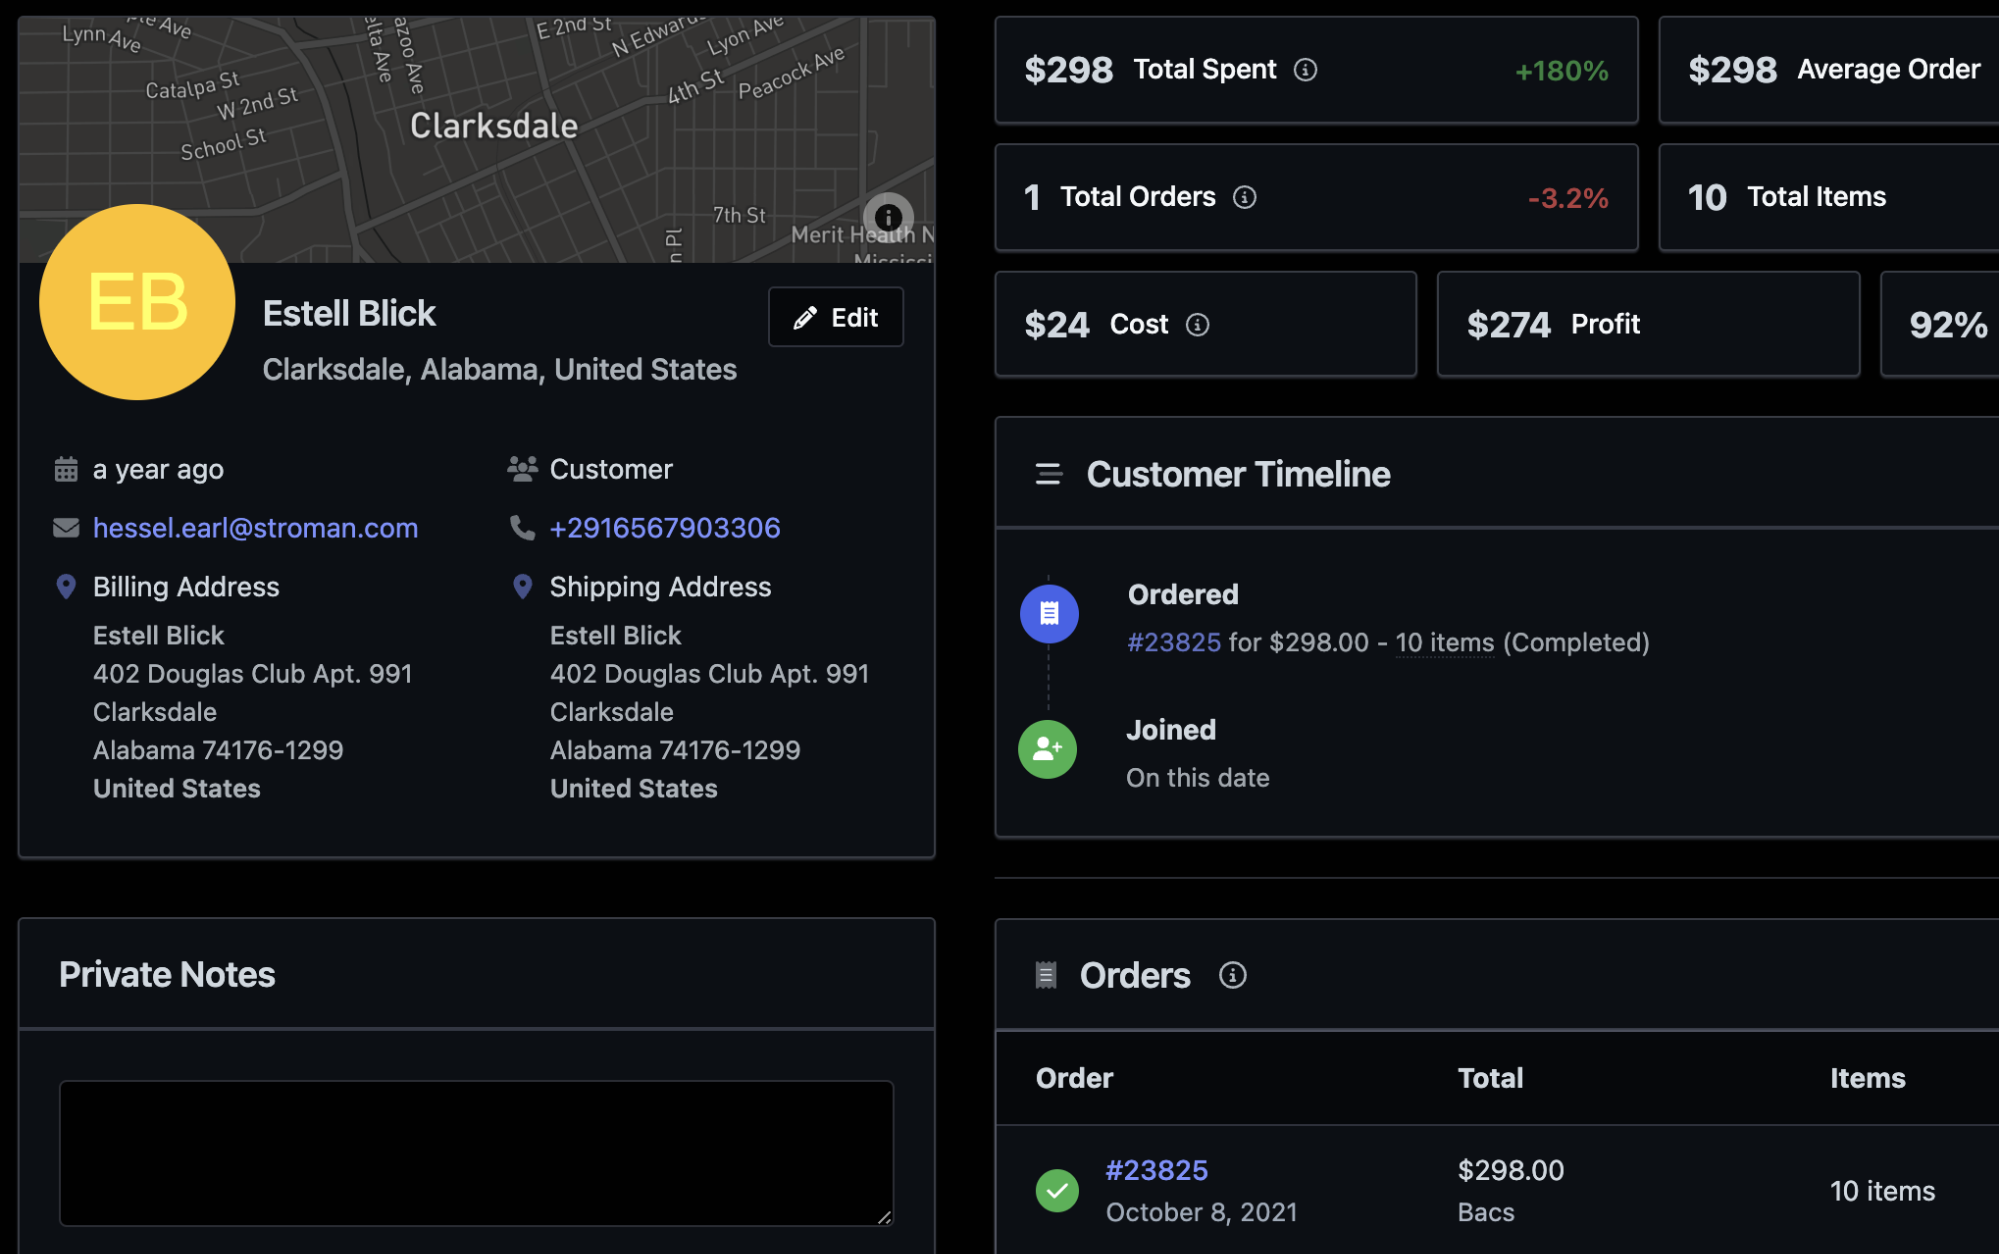Image resolution: width=1999 pixels, height=1254 pixels.
Task: Click the Customer Timeline header icon
Action: 1047,474
